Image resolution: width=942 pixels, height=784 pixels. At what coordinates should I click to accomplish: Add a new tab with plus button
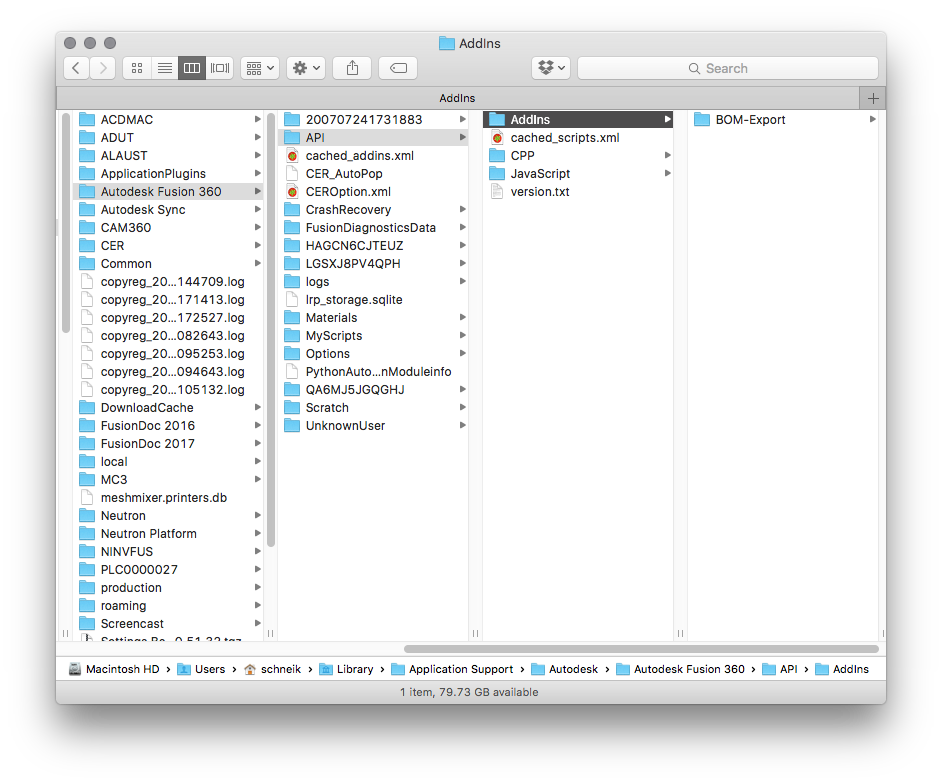pos(873,98)
